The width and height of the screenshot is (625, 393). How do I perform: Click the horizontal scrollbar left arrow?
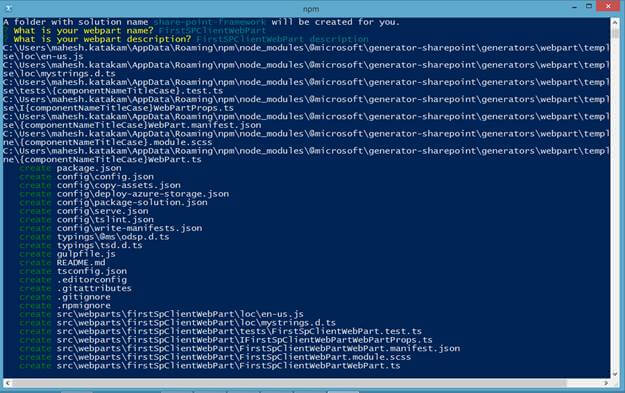click(8, 383)
